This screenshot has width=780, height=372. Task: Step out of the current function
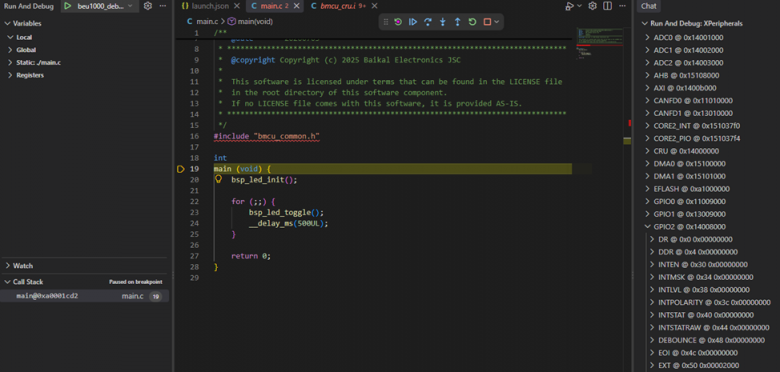click(458, 22)
